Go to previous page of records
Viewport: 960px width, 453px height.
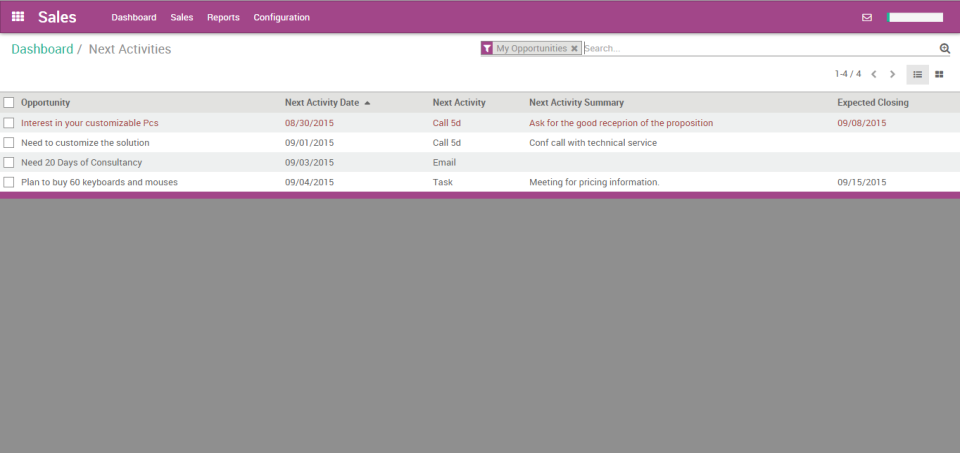pos(873,74)
